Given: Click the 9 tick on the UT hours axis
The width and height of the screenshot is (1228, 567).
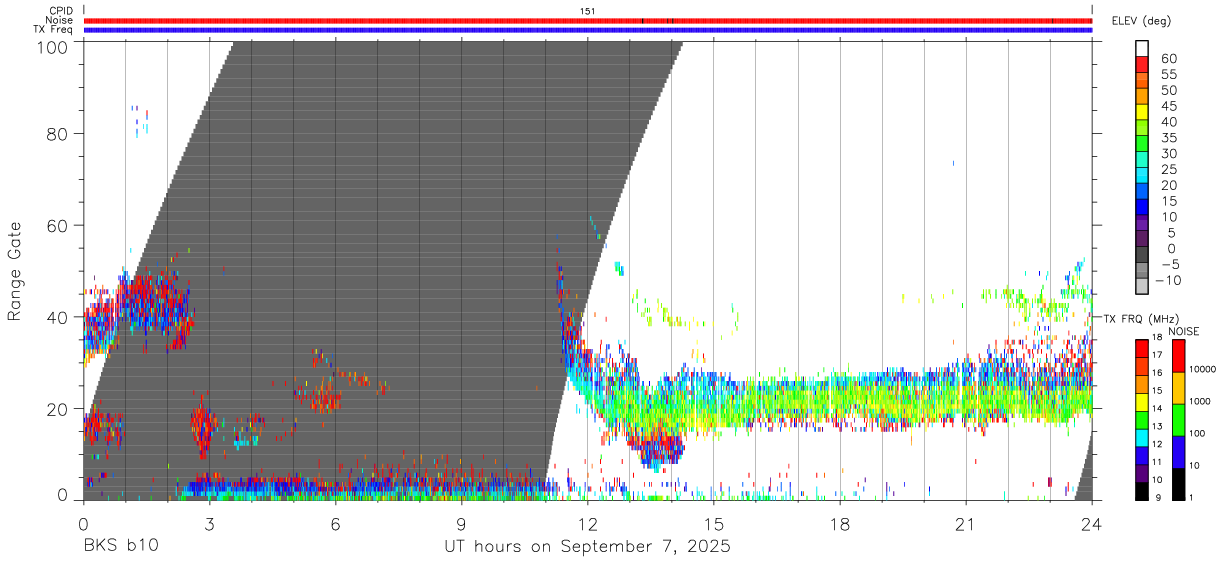Looking at the screenshot, I should click(x=461, y=524).
